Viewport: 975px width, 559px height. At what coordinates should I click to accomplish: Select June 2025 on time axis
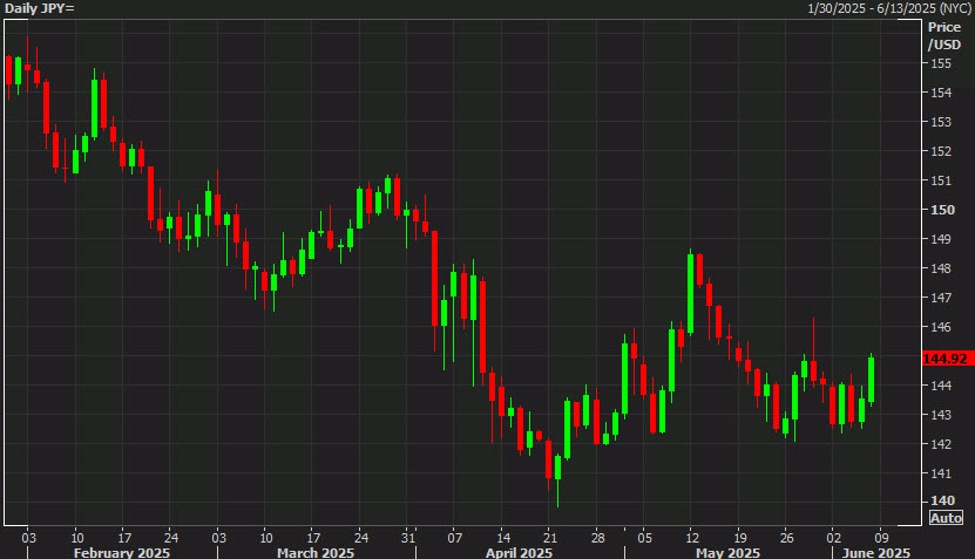(877, 552)
